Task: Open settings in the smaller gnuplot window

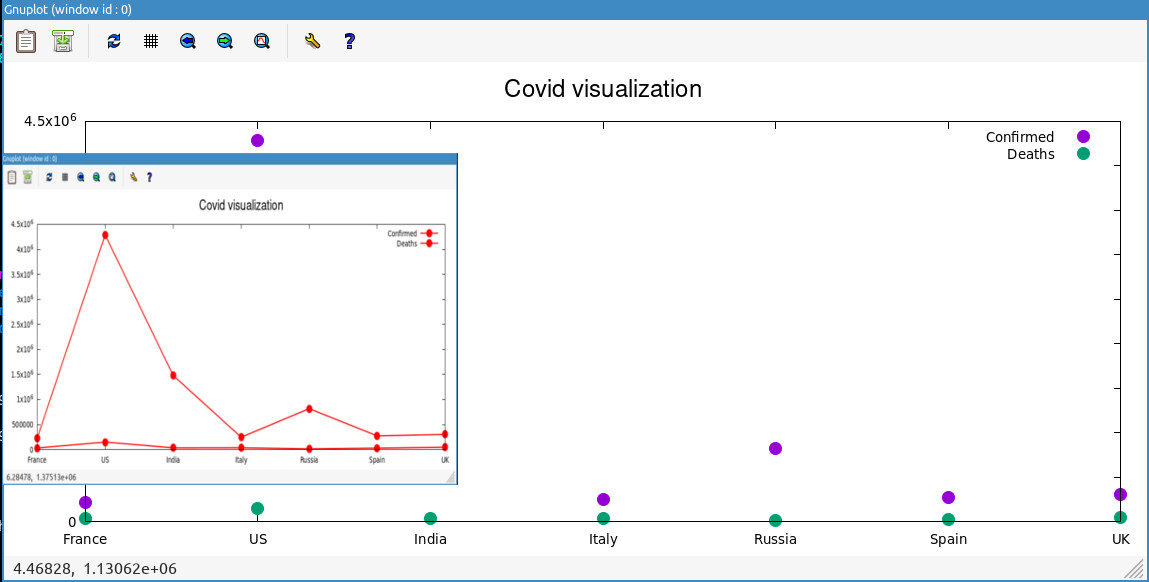Action: coord(133,177)
